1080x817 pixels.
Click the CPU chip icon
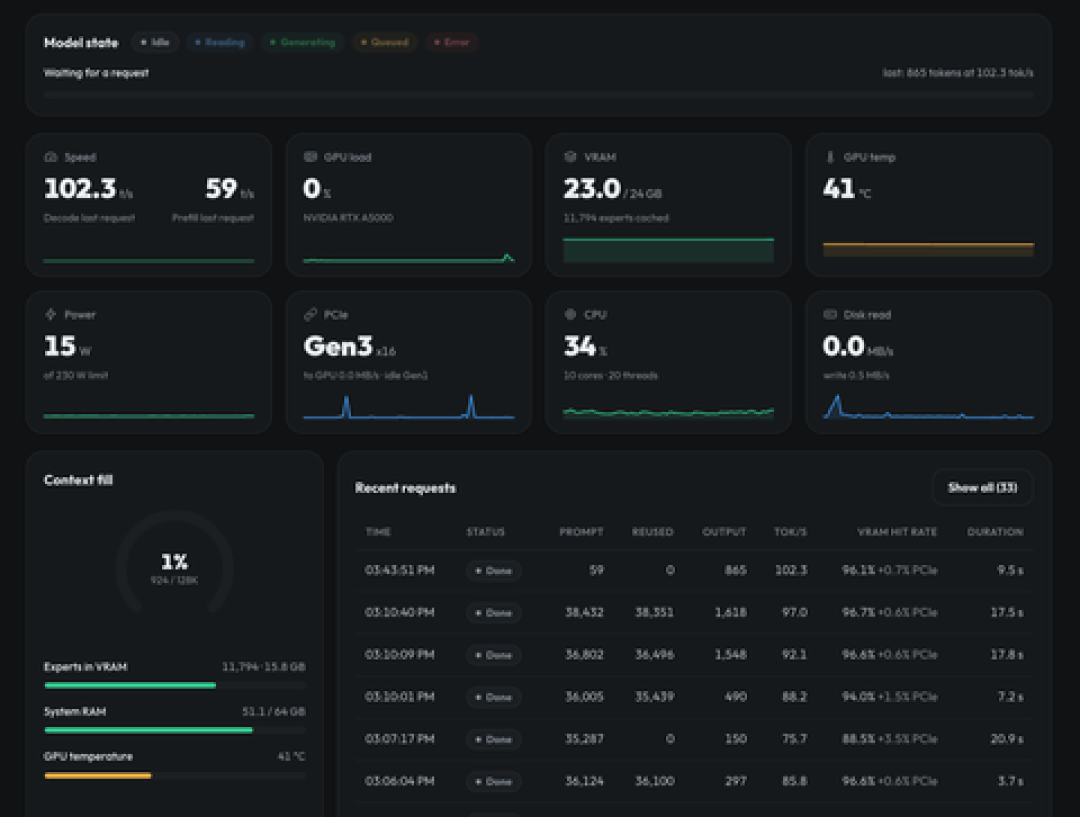tap(570, 314)
